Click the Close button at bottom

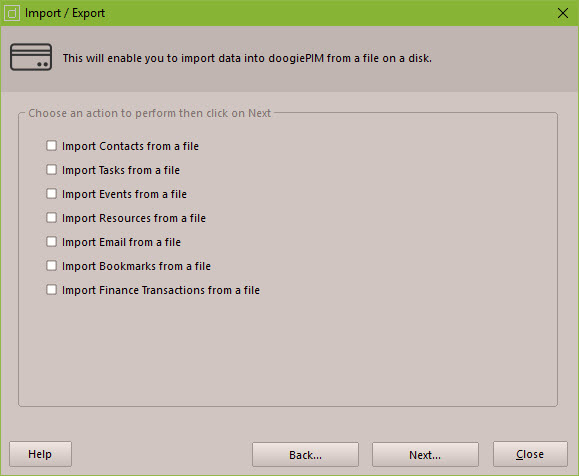coord(530,454)
